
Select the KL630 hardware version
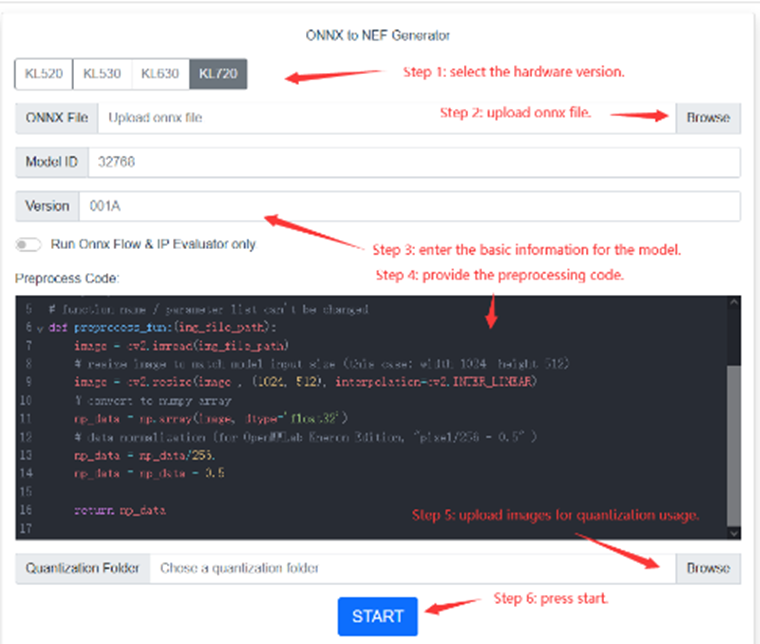[x=160, y=74]
